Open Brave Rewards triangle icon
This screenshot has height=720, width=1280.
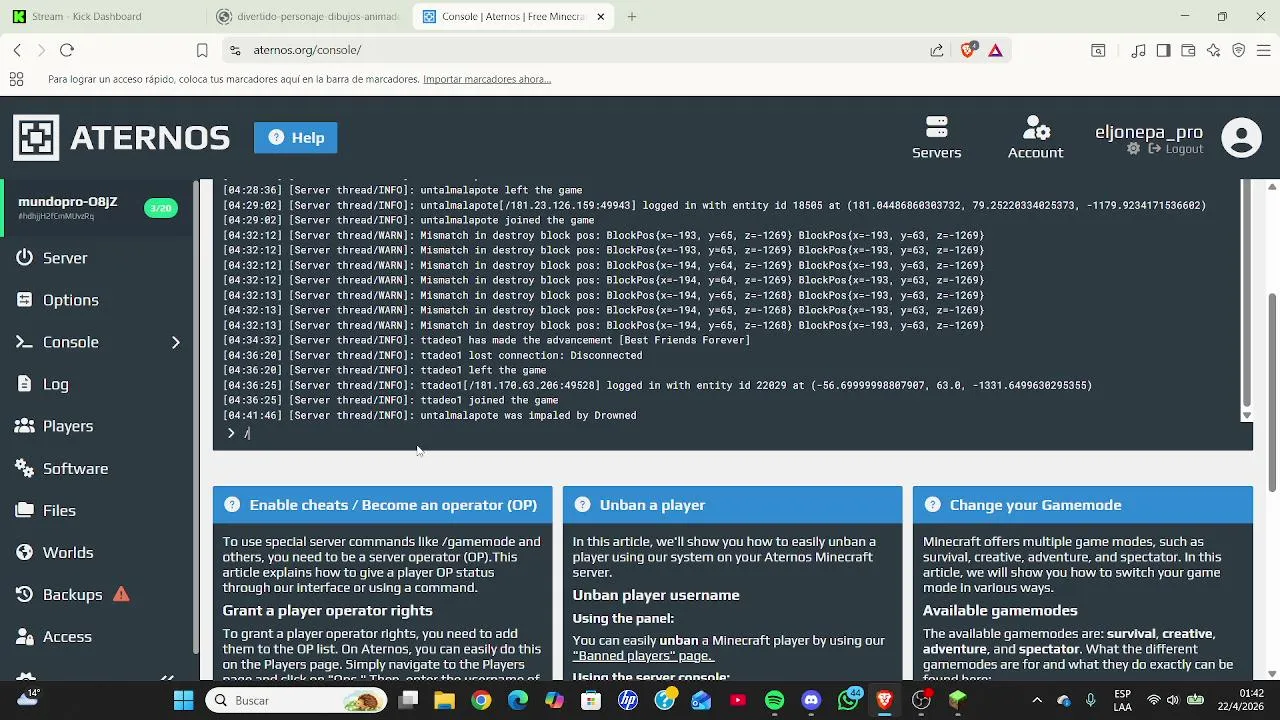coord(995,50)
